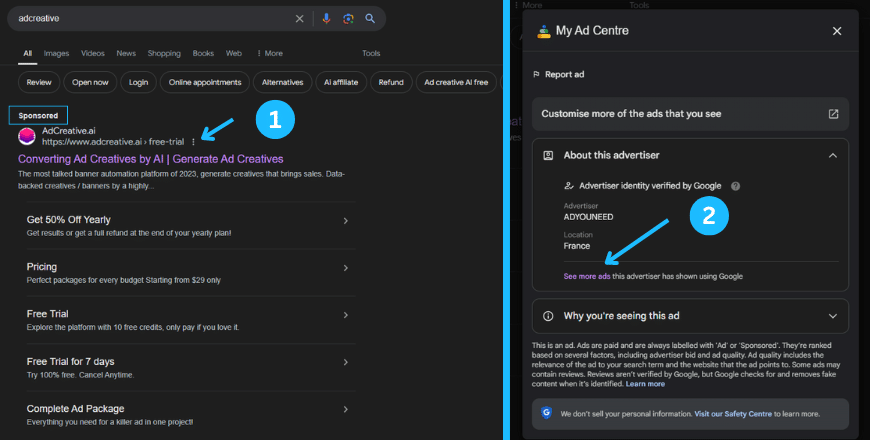Switch to the Shopping tab
870x440 pixels.
pos(164,53)
